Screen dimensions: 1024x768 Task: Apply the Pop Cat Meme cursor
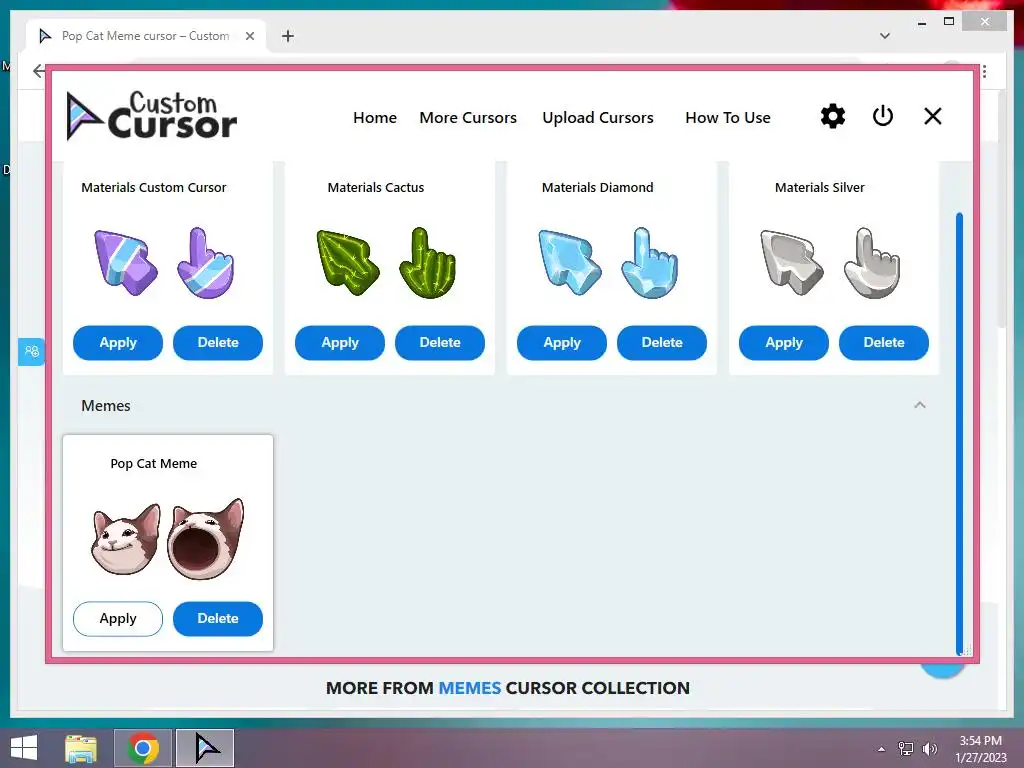click(x=118, y=618)
